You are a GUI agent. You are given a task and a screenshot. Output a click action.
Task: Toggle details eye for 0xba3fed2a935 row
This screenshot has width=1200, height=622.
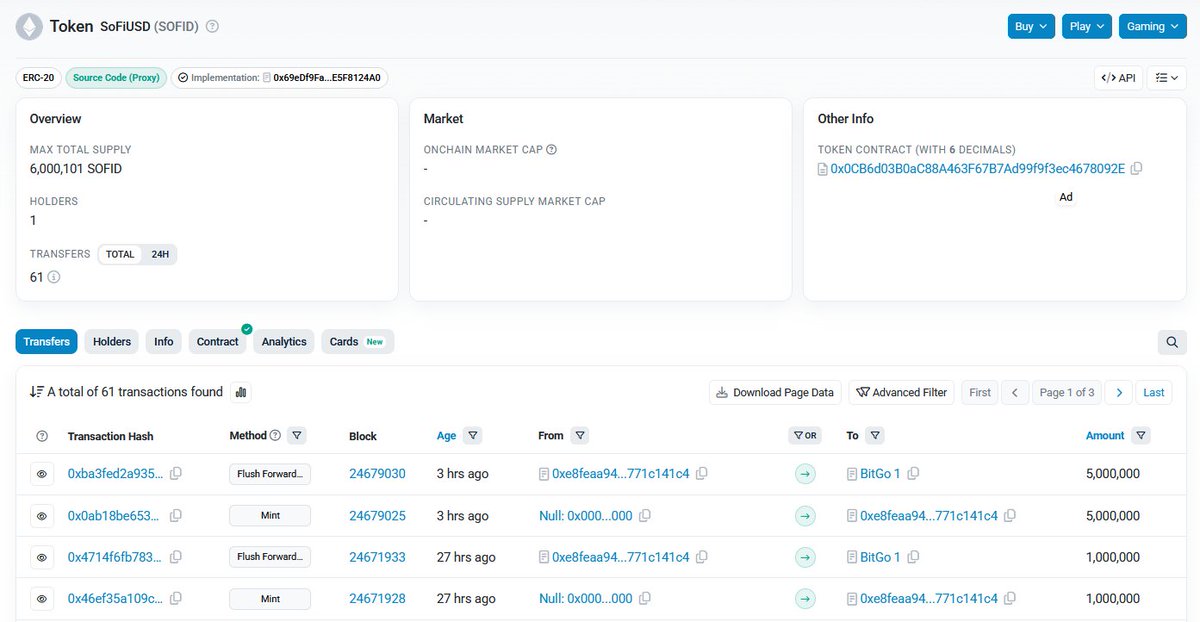(42, 474)
